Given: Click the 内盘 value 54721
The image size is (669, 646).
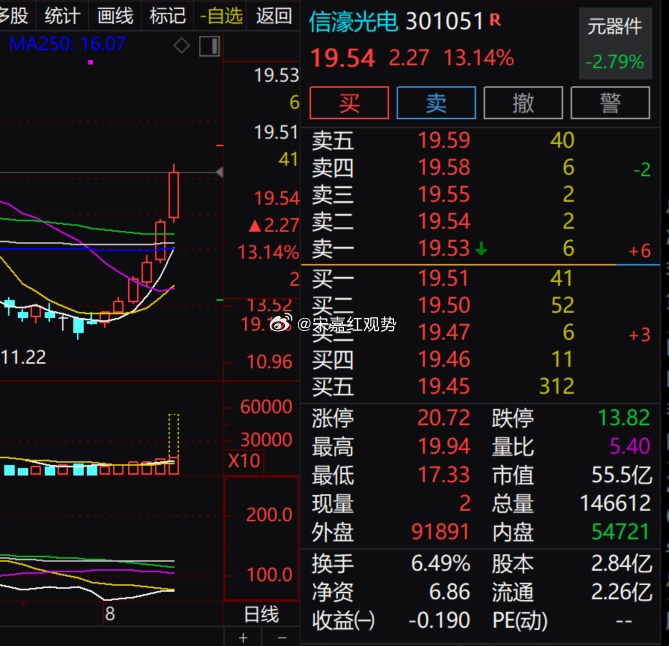Looking at the screenshot, I should 621,532.
